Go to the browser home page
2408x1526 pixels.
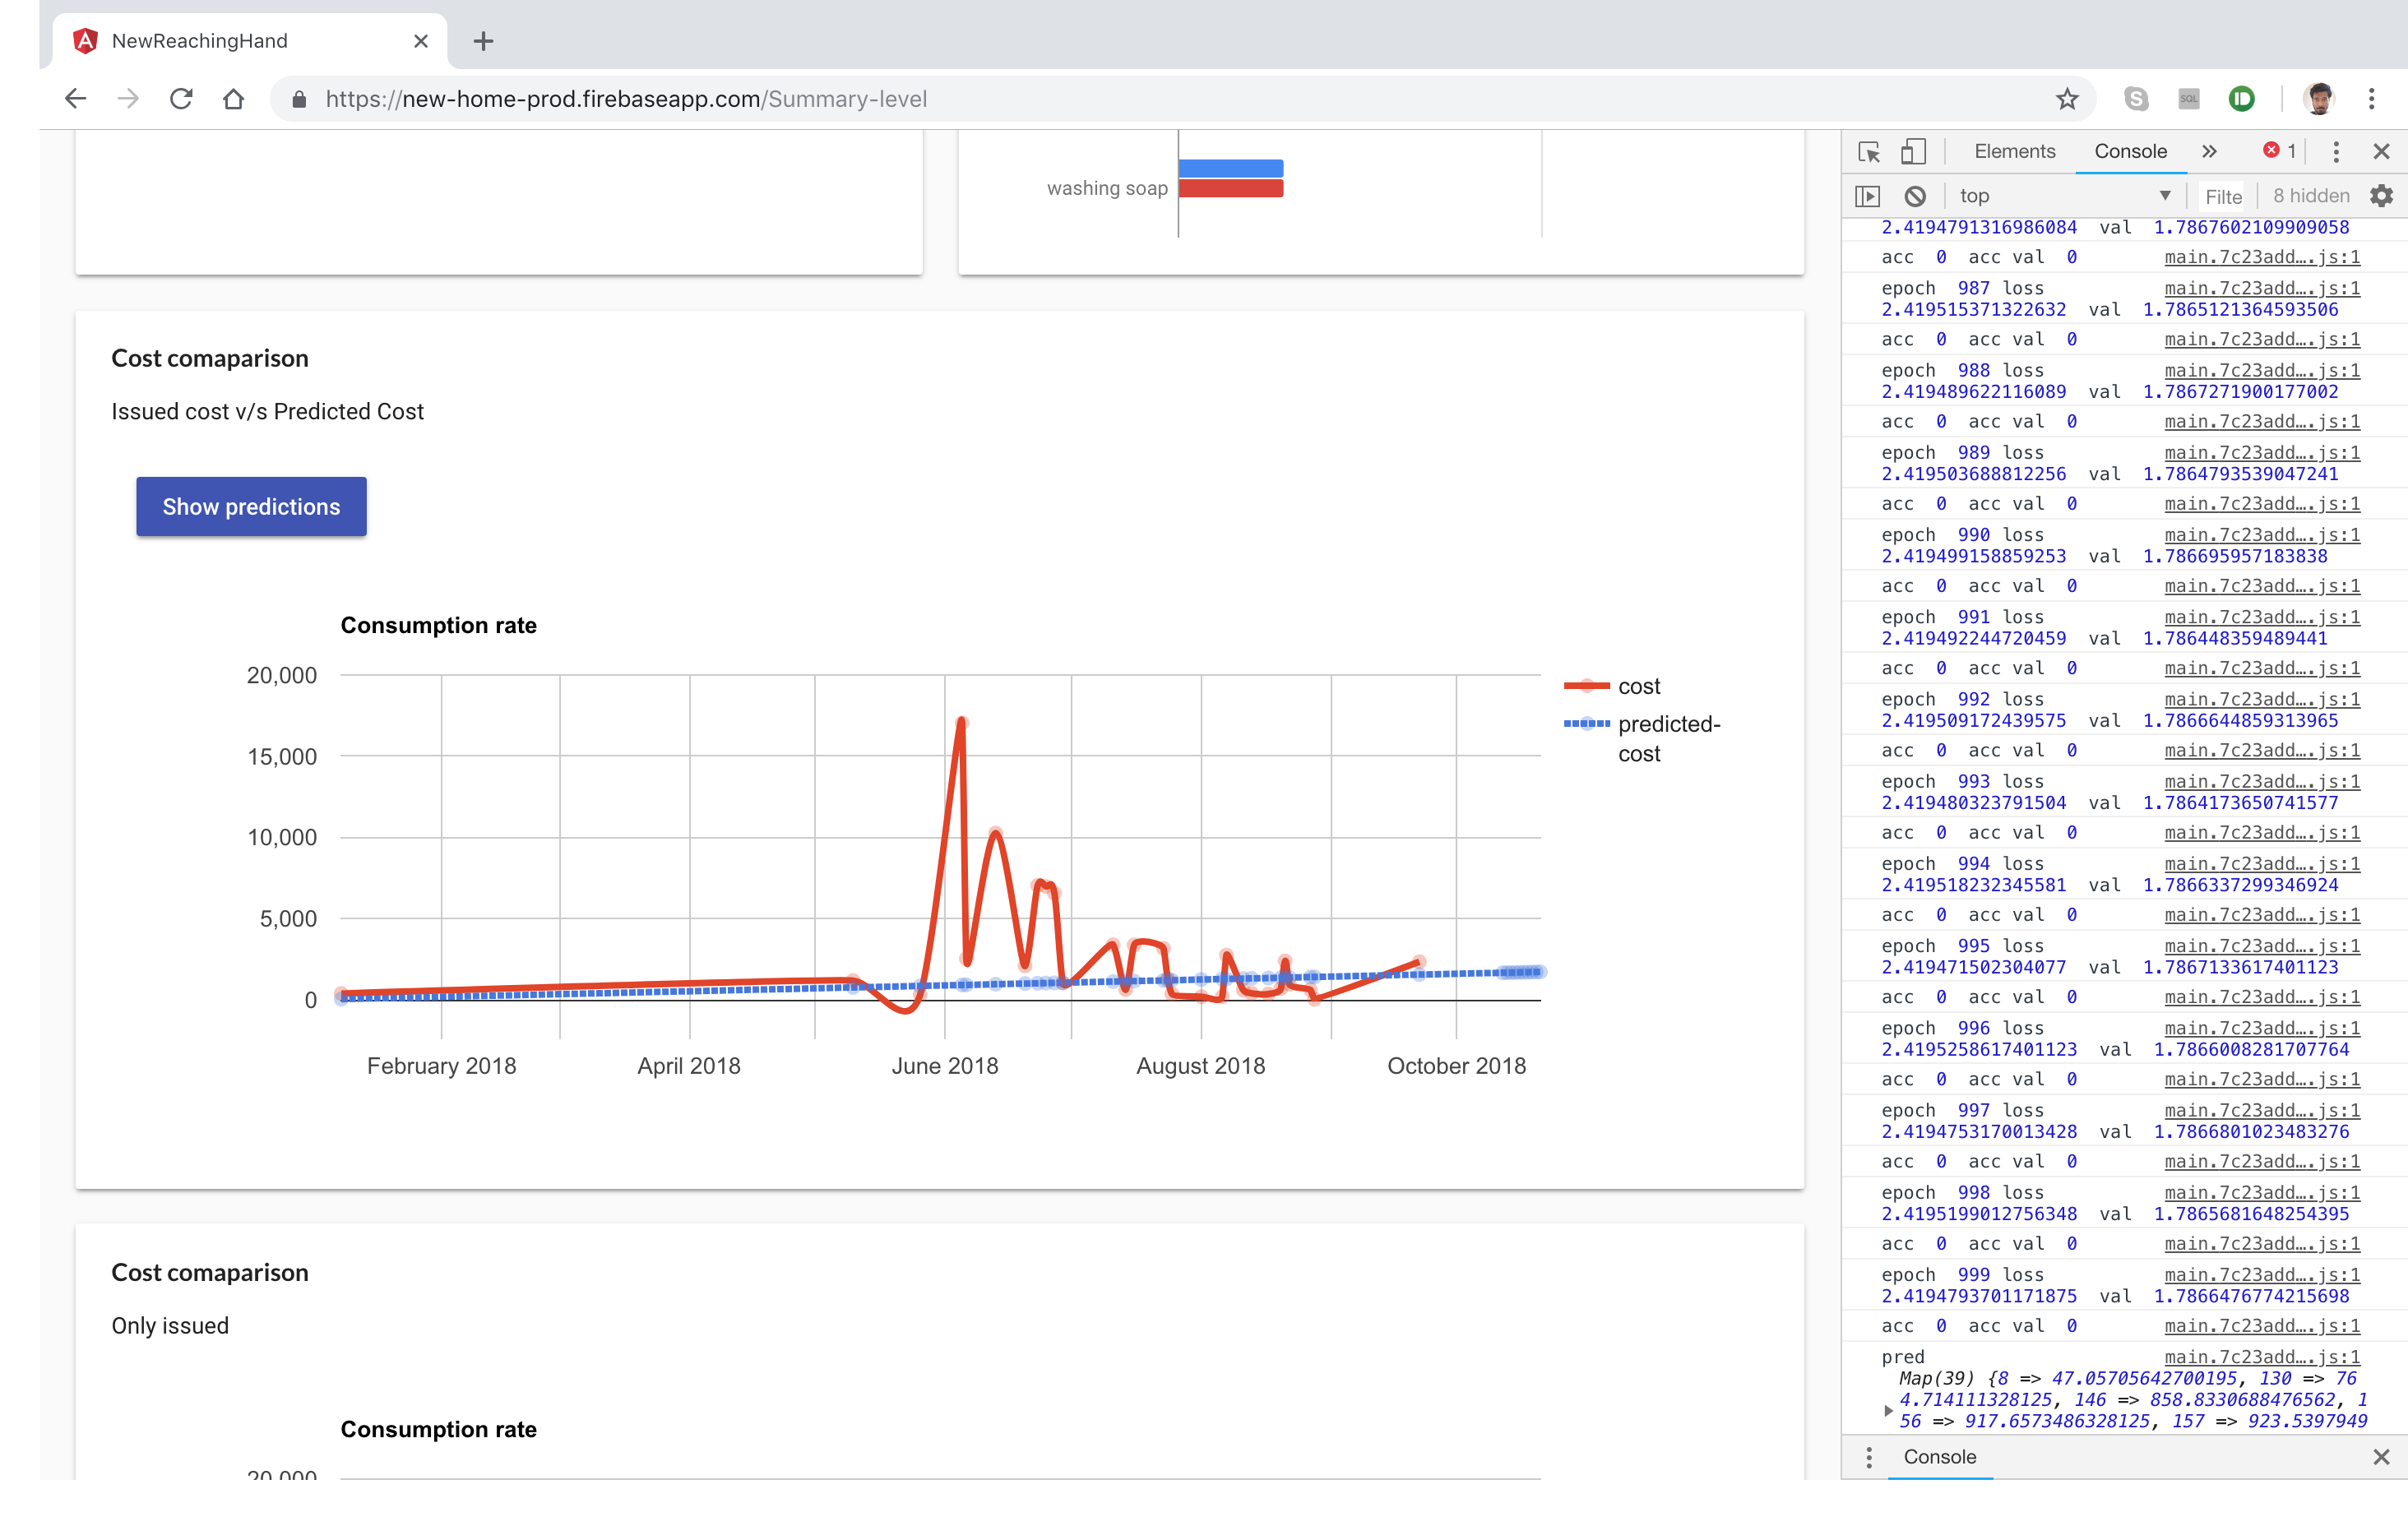(233, 99)
